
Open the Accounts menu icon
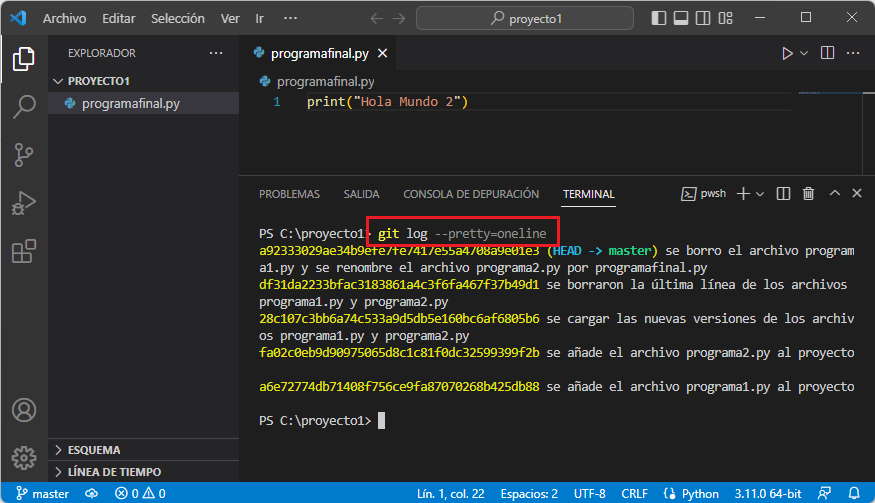point(24,410)
